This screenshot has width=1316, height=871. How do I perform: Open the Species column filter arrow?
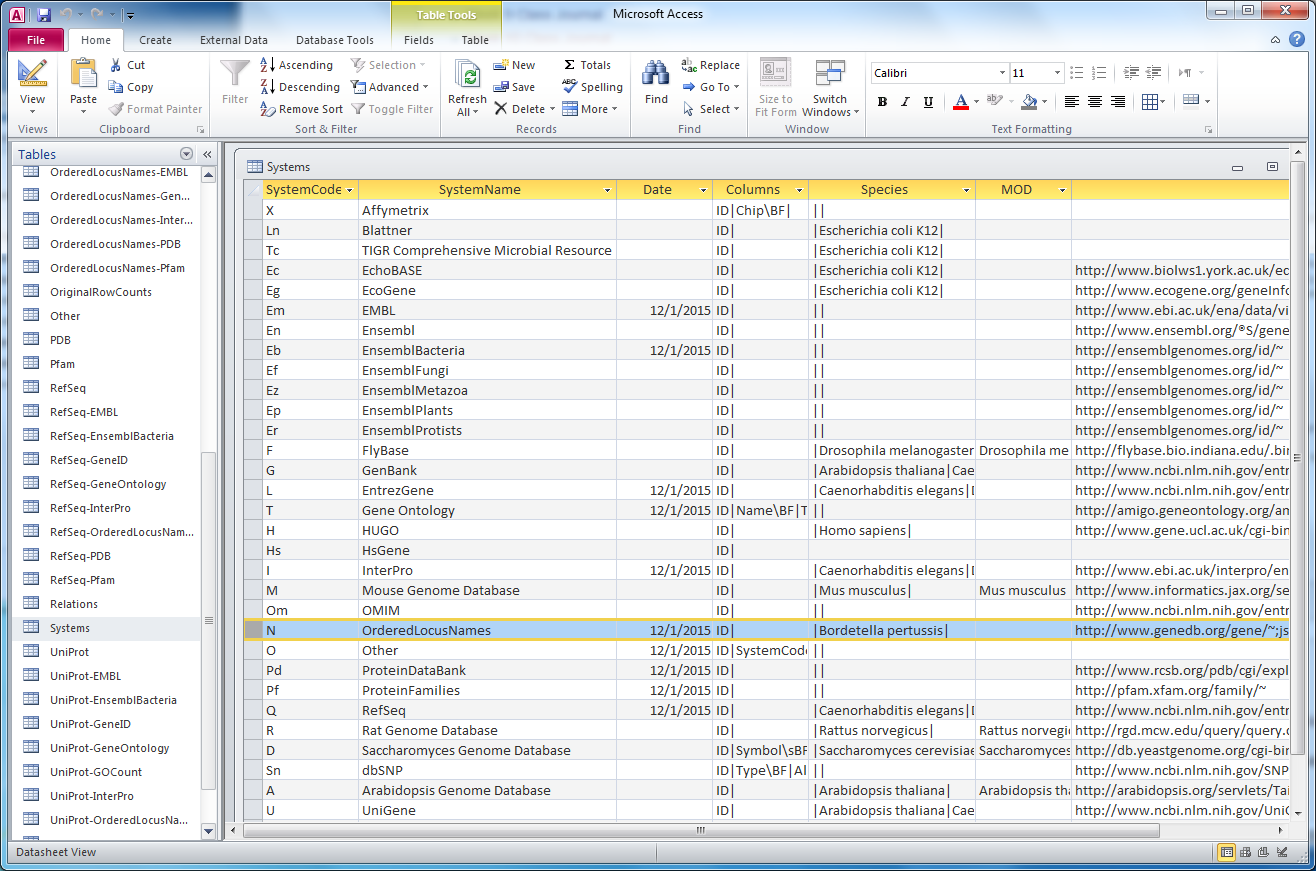pos(967,190)
